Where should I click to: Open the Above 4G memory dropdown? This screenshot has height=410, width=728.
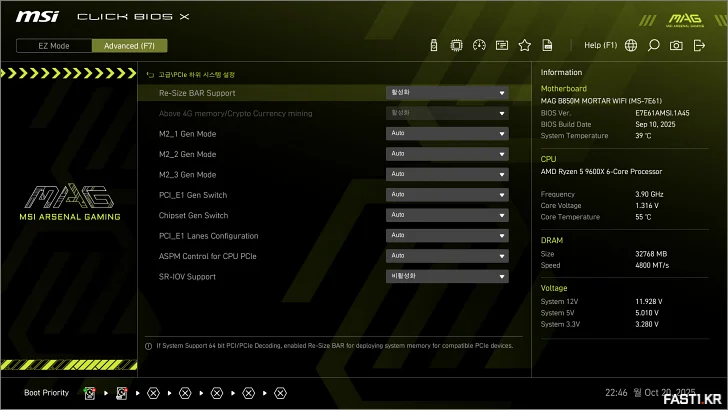(447, 113)
